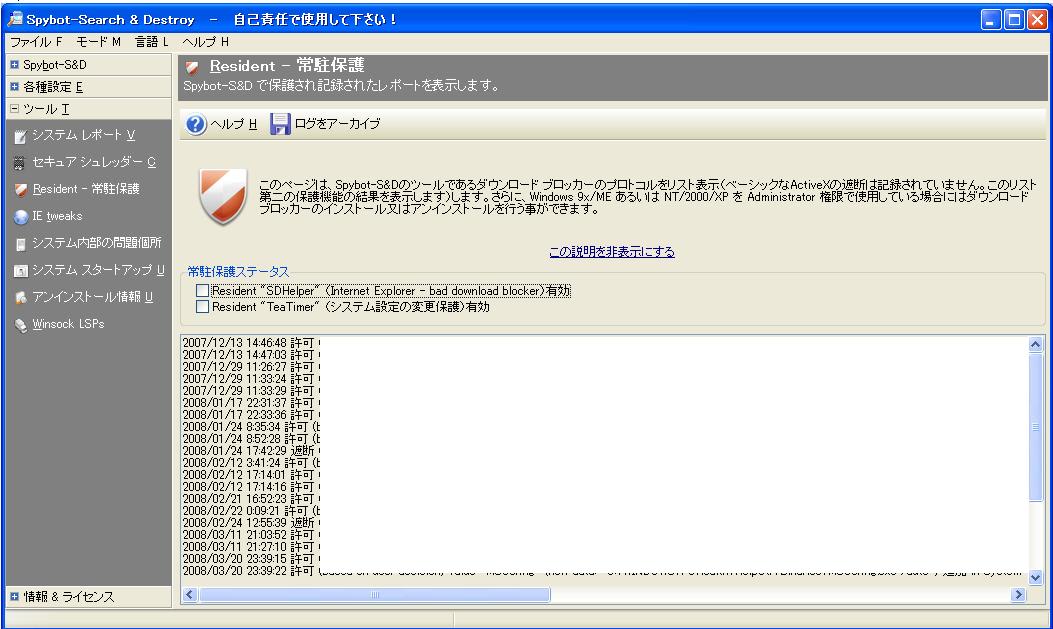This screenshot has height=629, width=1053.
Task: Click the ログをアーカイブ button label
Action: 337,124
